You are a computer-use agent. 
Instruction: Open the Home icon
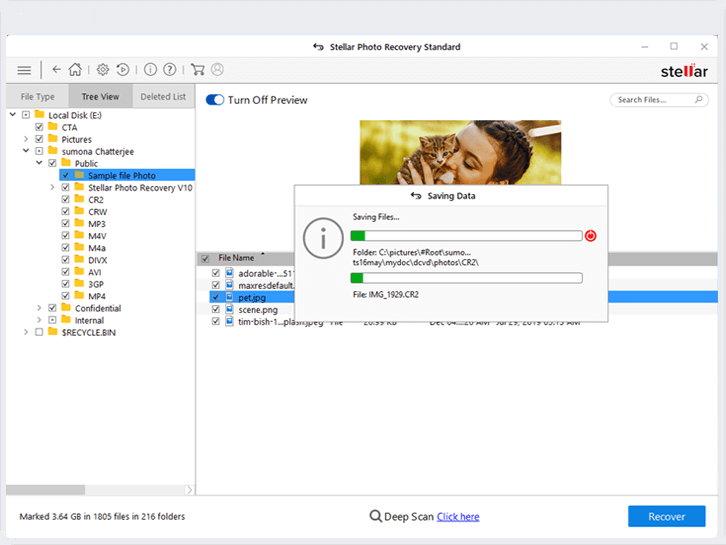click(75, 69)
